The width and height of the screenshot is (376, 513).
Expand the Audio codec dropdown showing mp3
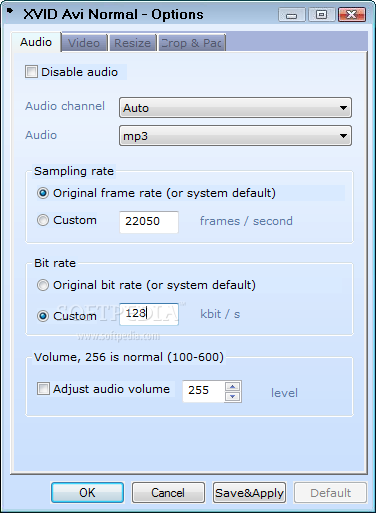(x=235, y=136)
